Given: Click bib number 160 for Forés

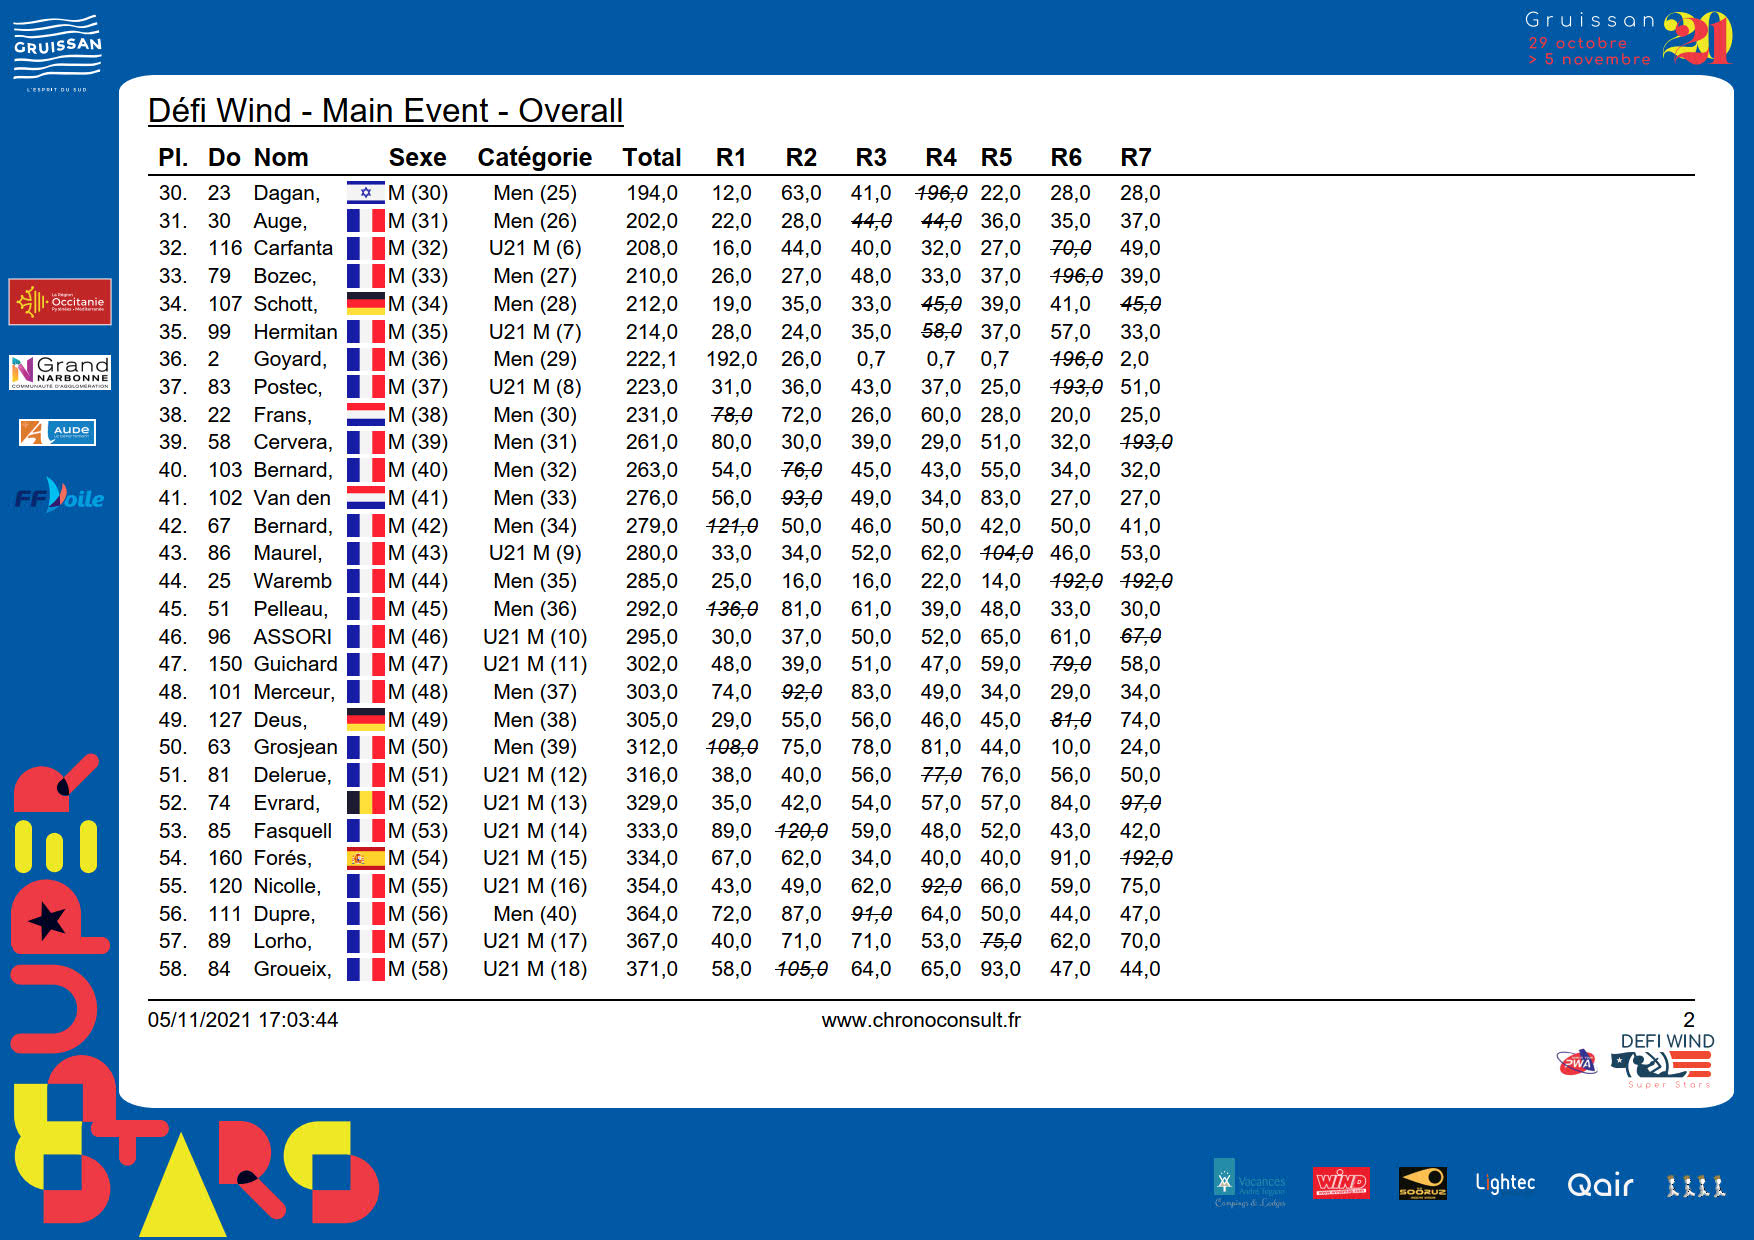Looking at the screenshot, I should tap(225, 858).
